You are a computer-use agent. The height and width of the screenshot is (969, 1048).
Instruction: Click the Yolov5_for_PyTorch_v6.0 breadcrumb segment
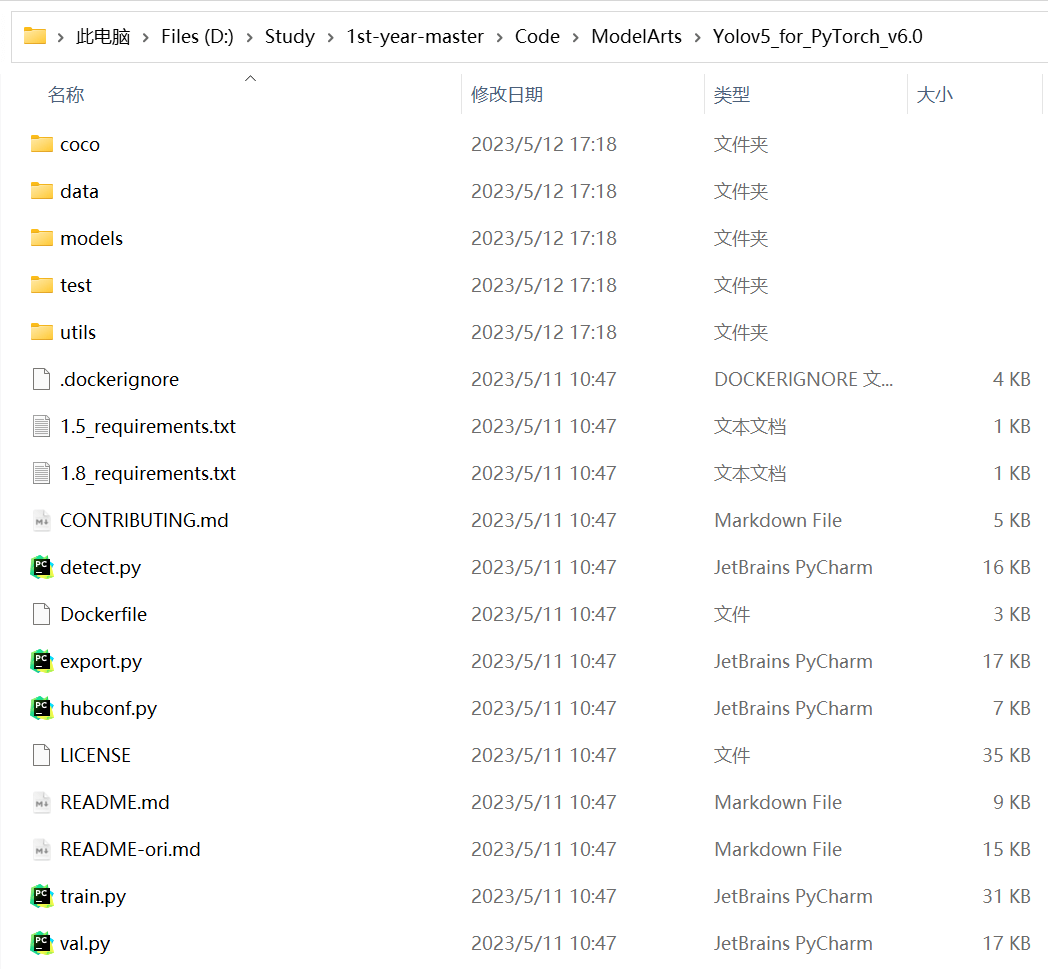[817, 37]
